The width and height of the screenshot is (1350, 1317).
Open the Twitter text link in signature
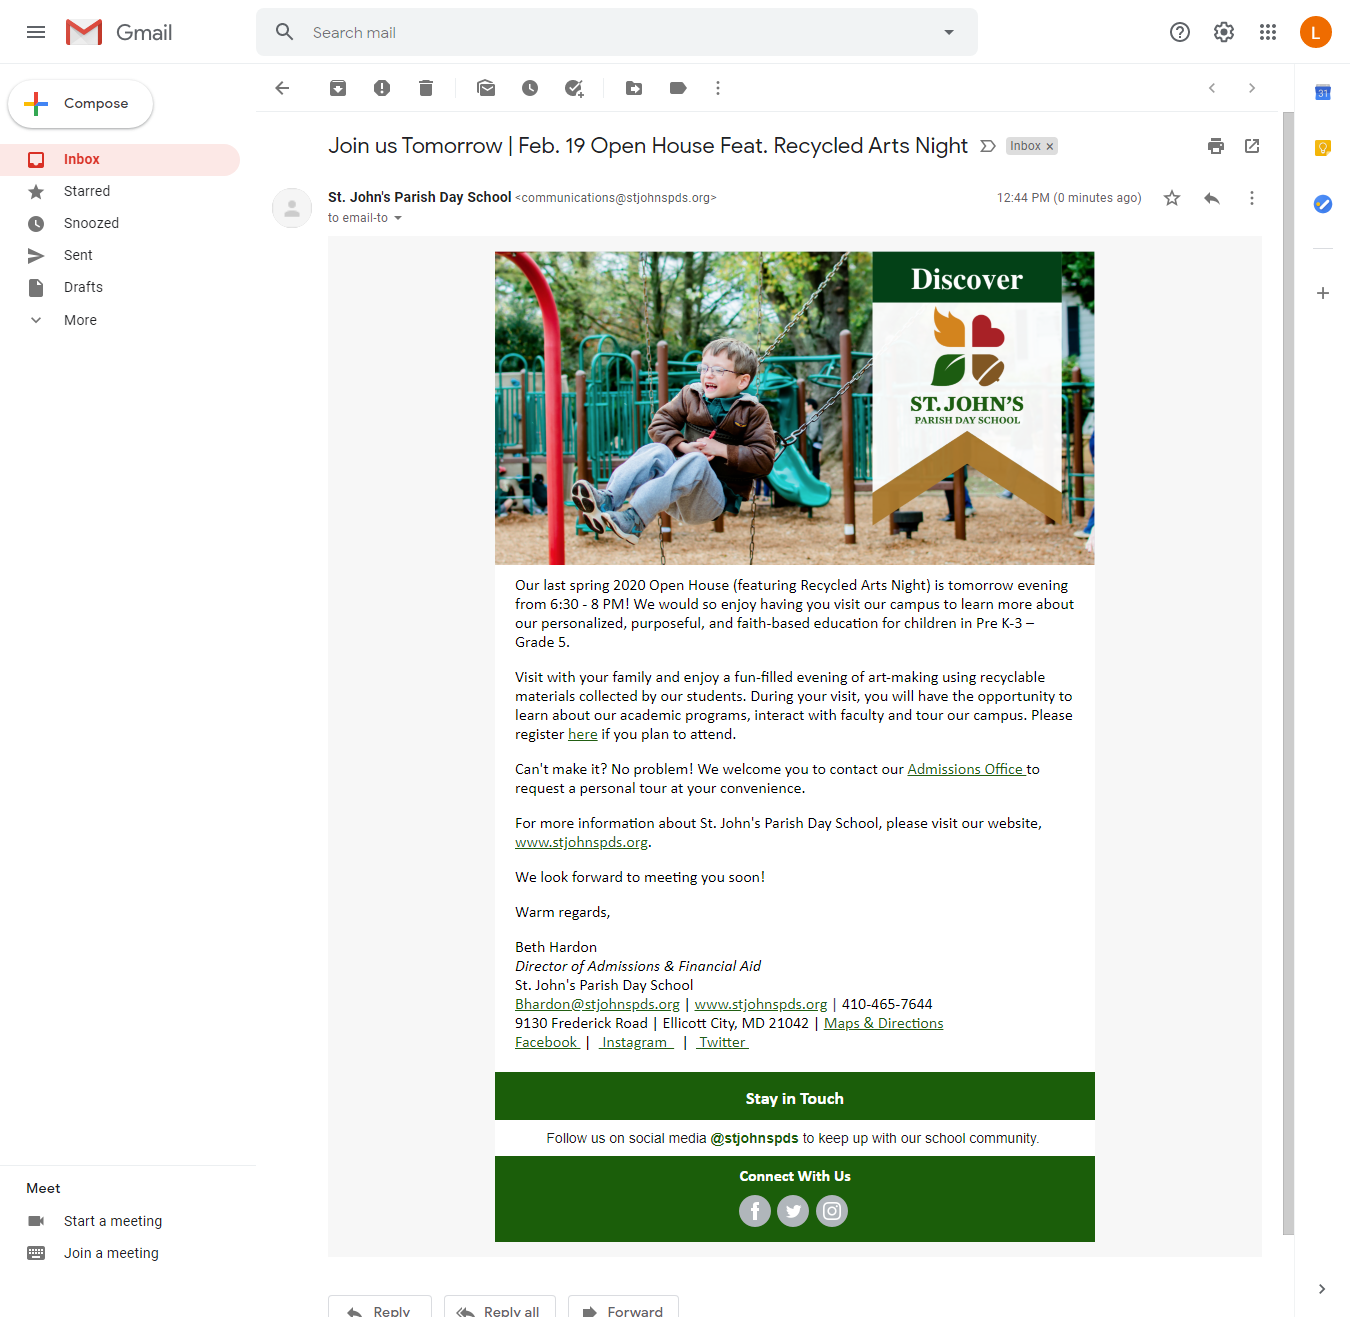(x=723, y=1042)
